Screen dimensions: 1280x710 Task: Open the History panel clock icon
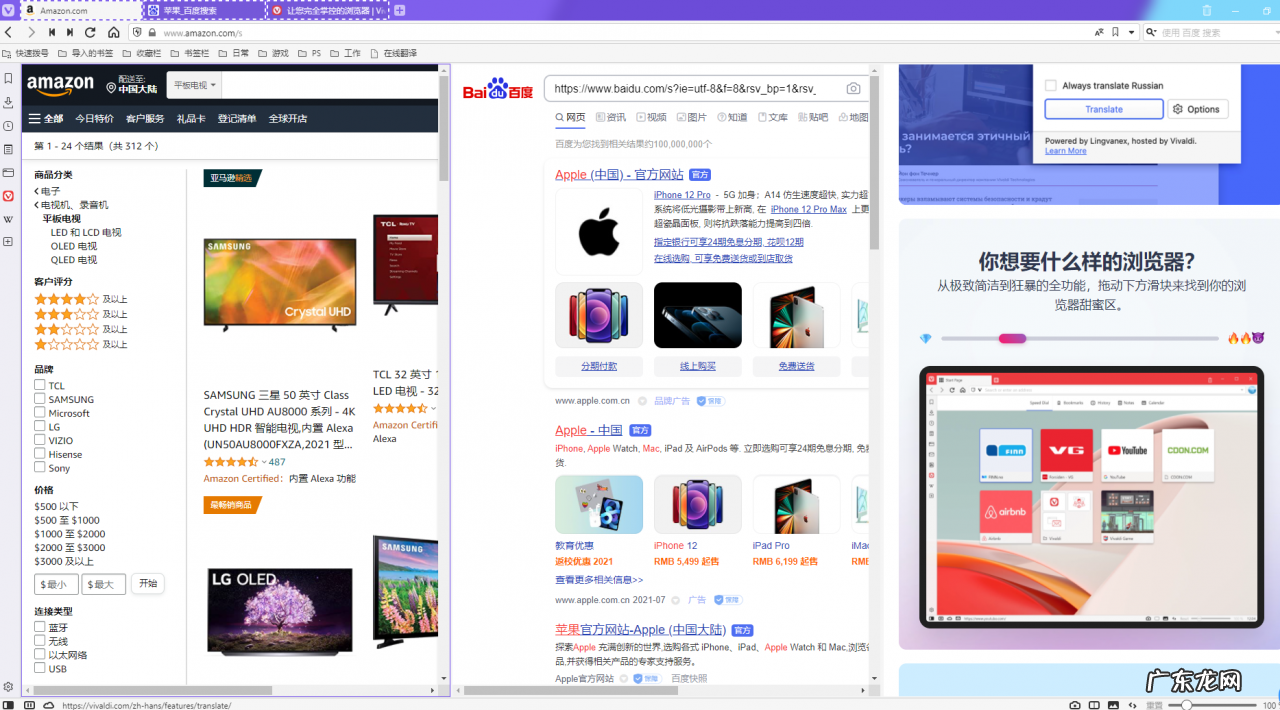coord(9,126)
